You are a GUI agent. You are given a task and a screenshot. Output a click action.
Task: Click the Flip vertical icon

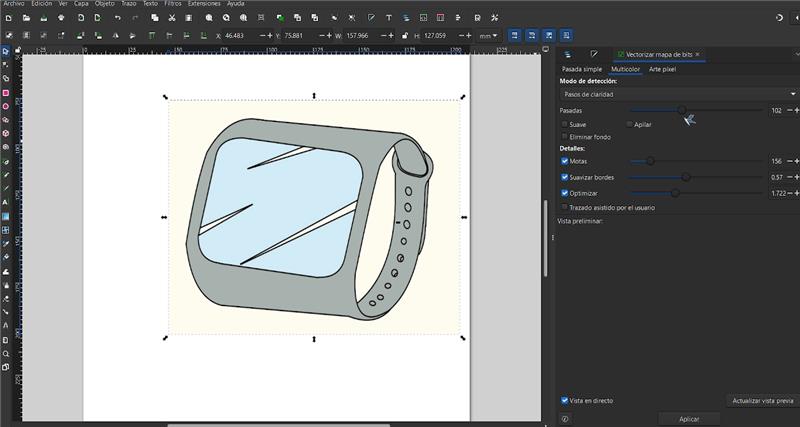pyautogui.click(x=133, y=36)
